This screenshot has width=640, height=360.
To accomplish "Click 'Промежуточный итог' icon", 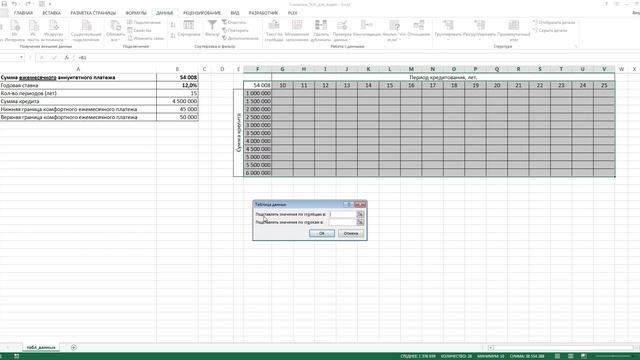I will pos(514,31).
